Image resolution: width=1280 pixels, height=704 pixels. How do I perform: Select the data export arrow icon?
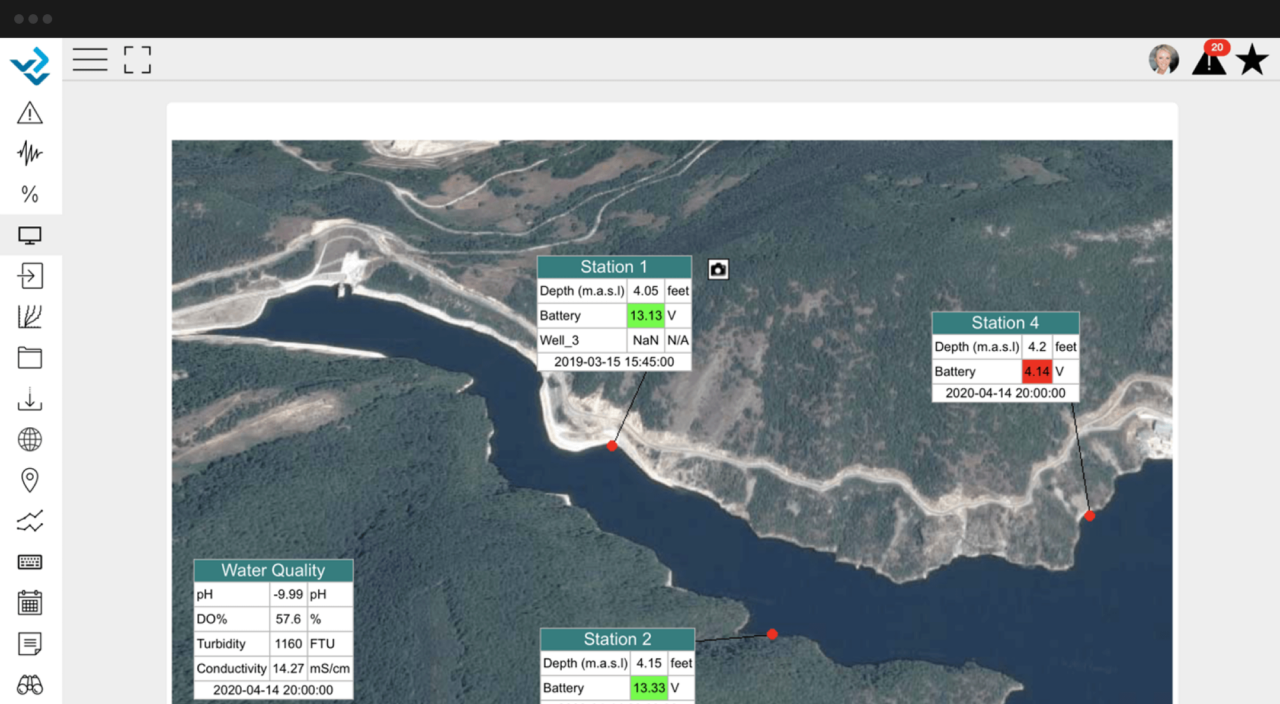tap(30, 276)
